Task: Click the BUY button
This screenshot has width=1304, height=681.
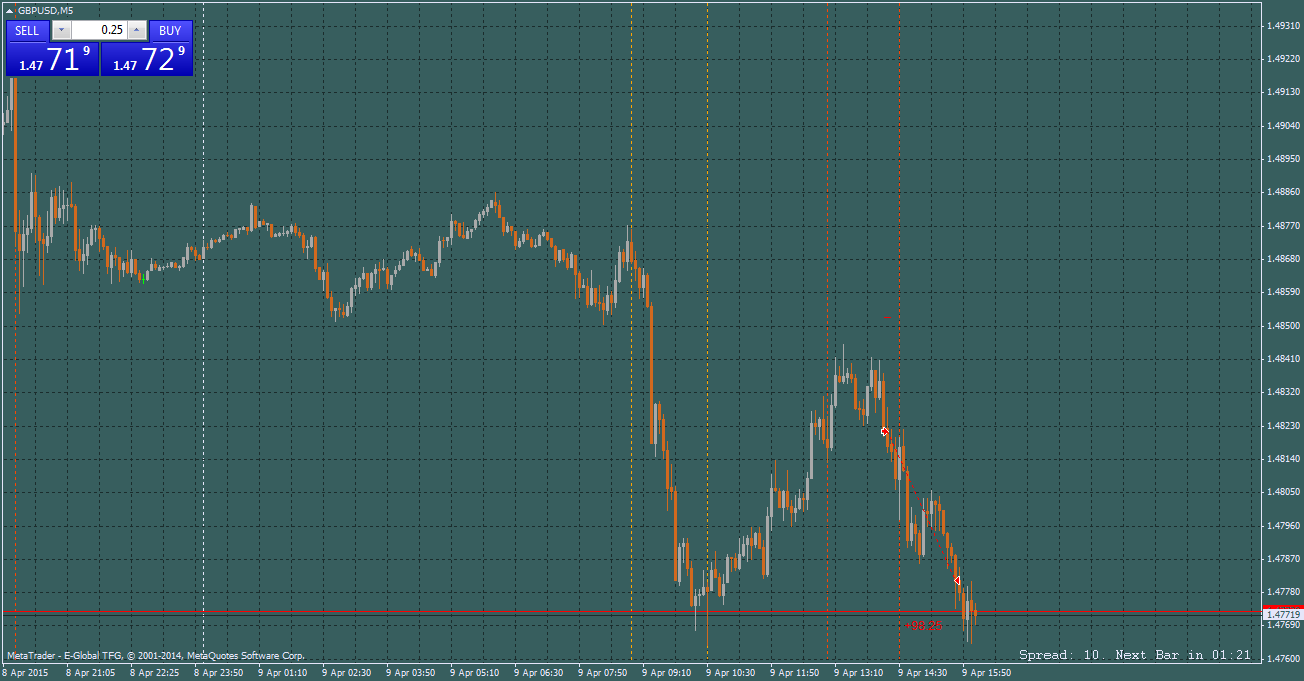Action: click(170, 30)
